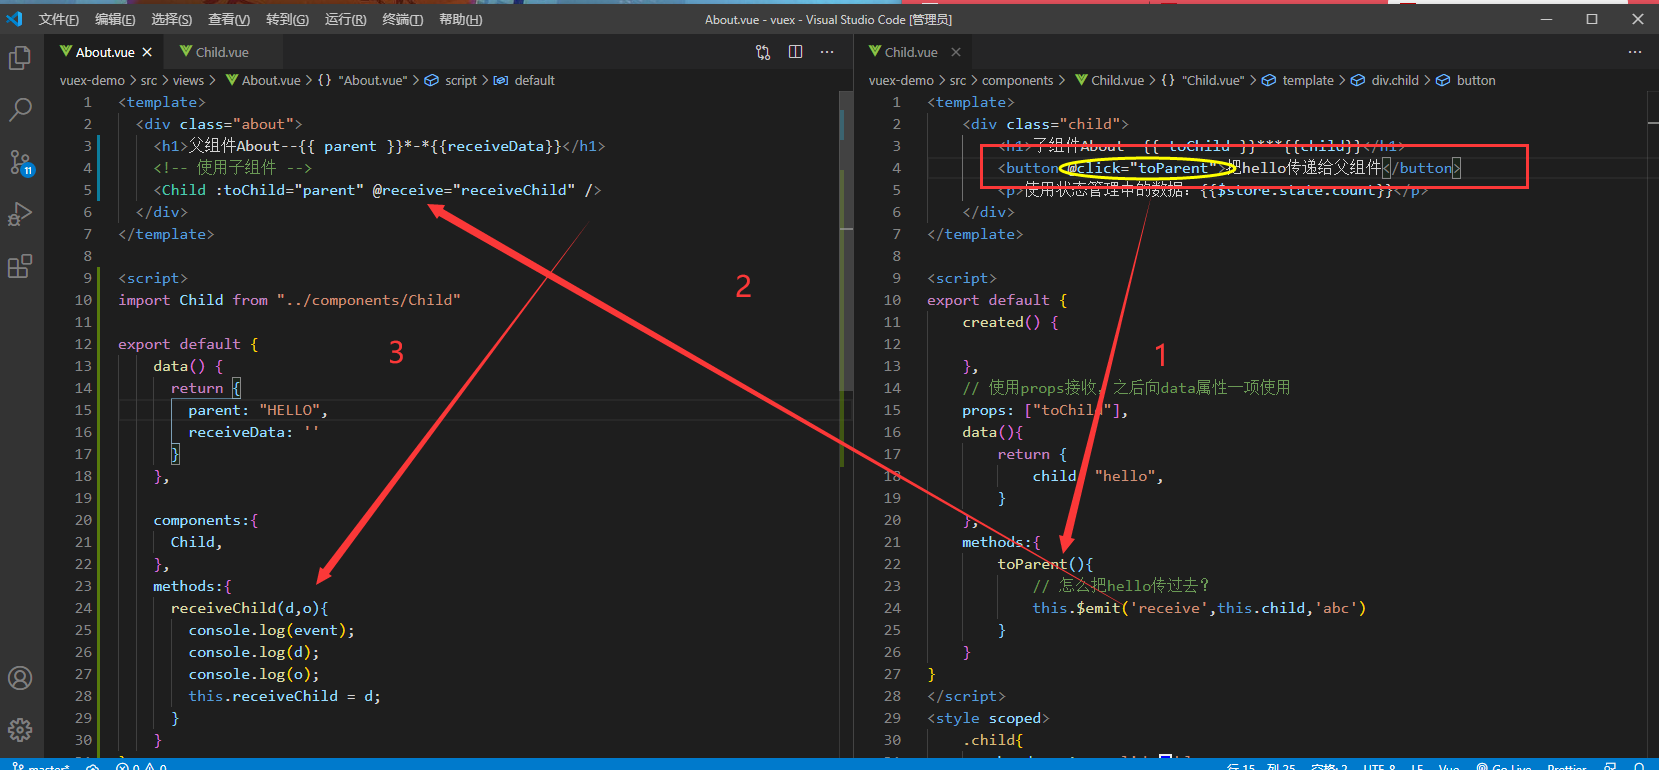Click 'console.log(event);' line
Screen dimensions: 1659x770
point(271,630)
